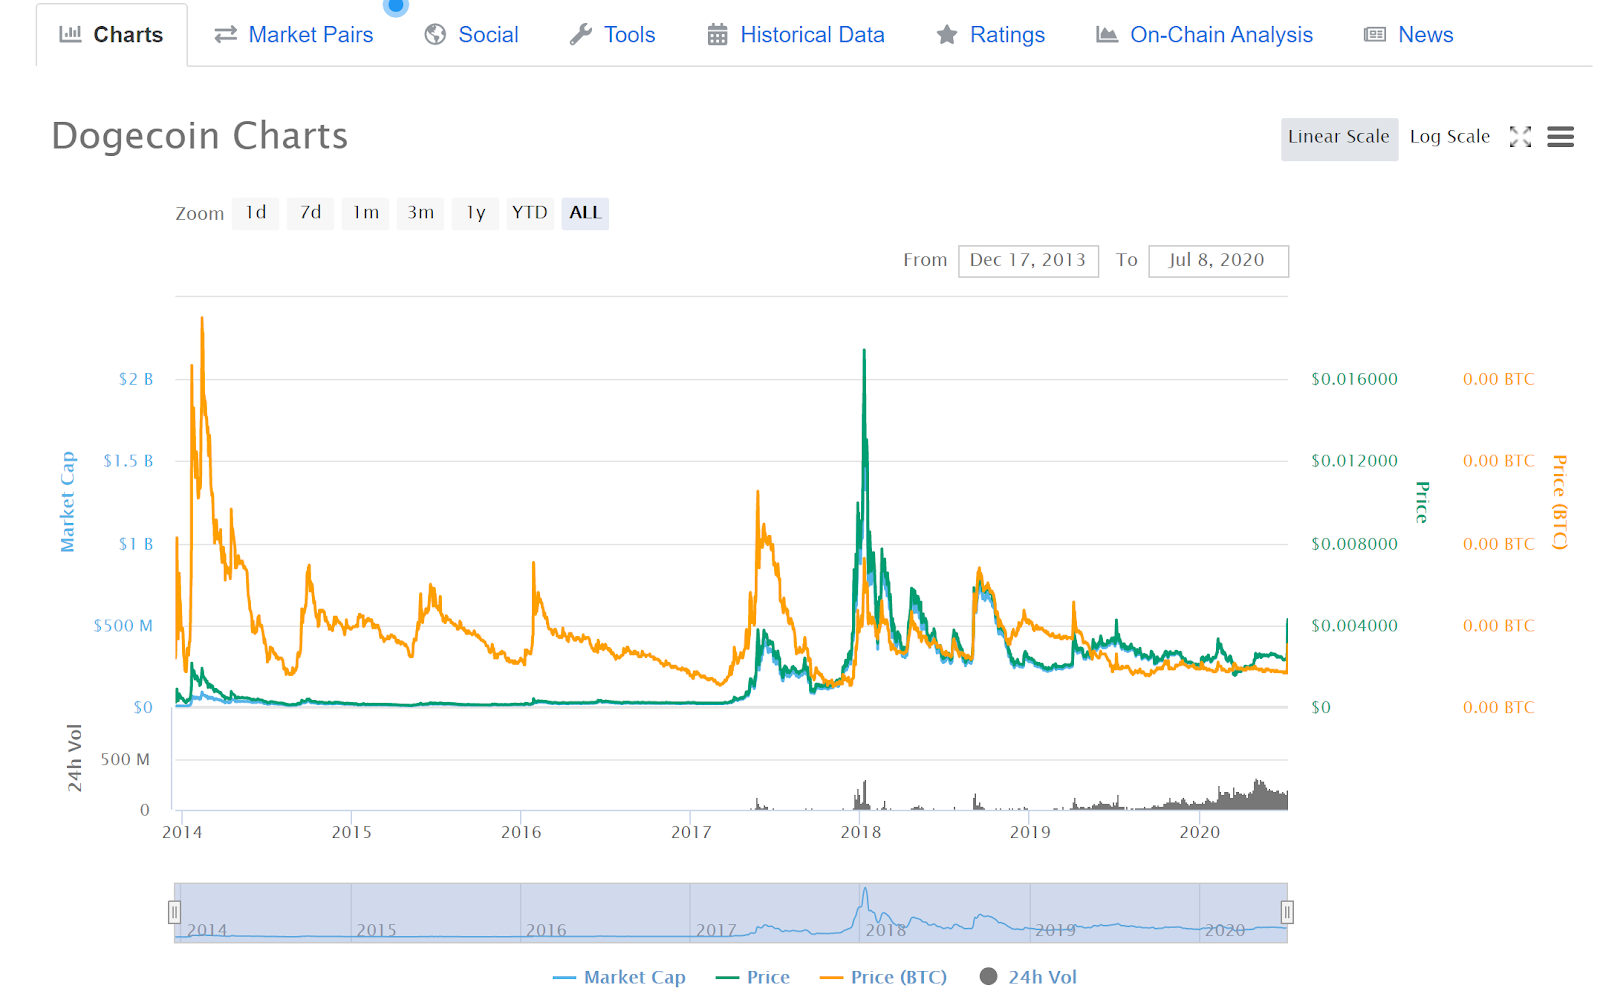Edit the To date field

[1218, 261]
